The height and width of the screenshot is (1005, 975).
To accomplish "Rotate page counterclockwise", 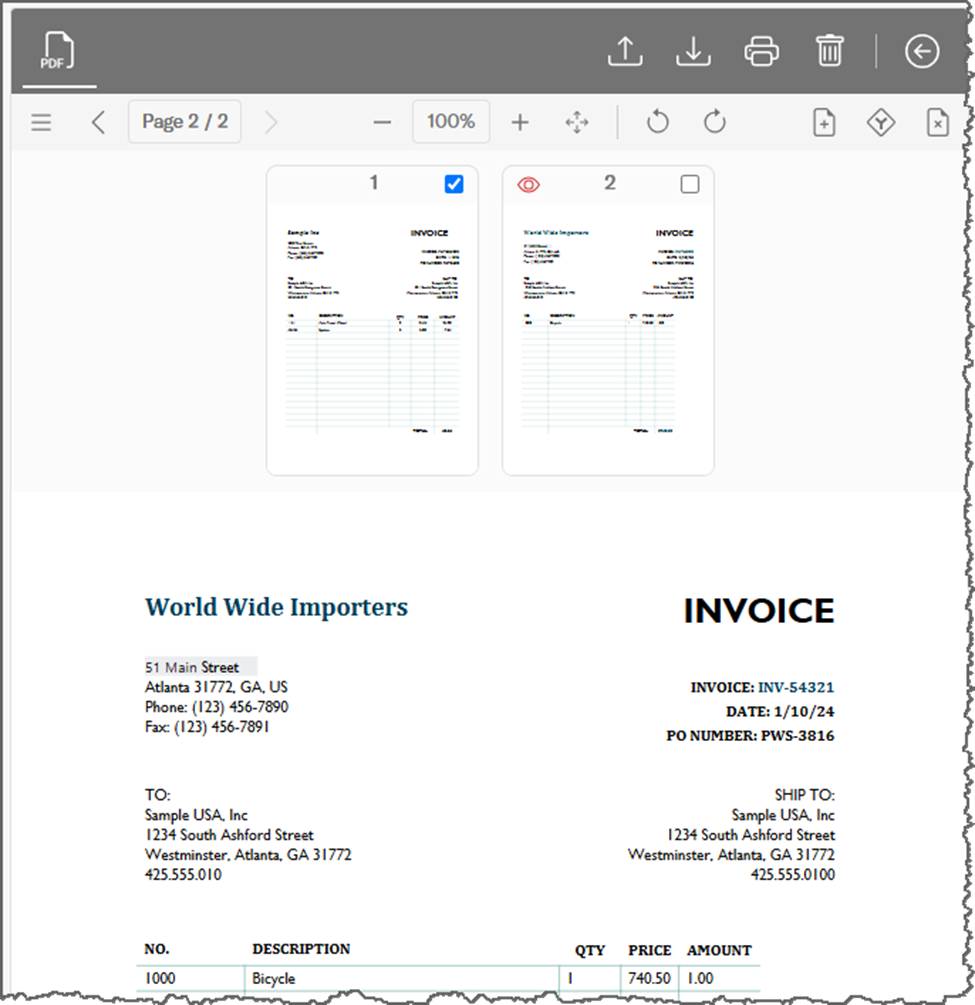I will 658,122.
